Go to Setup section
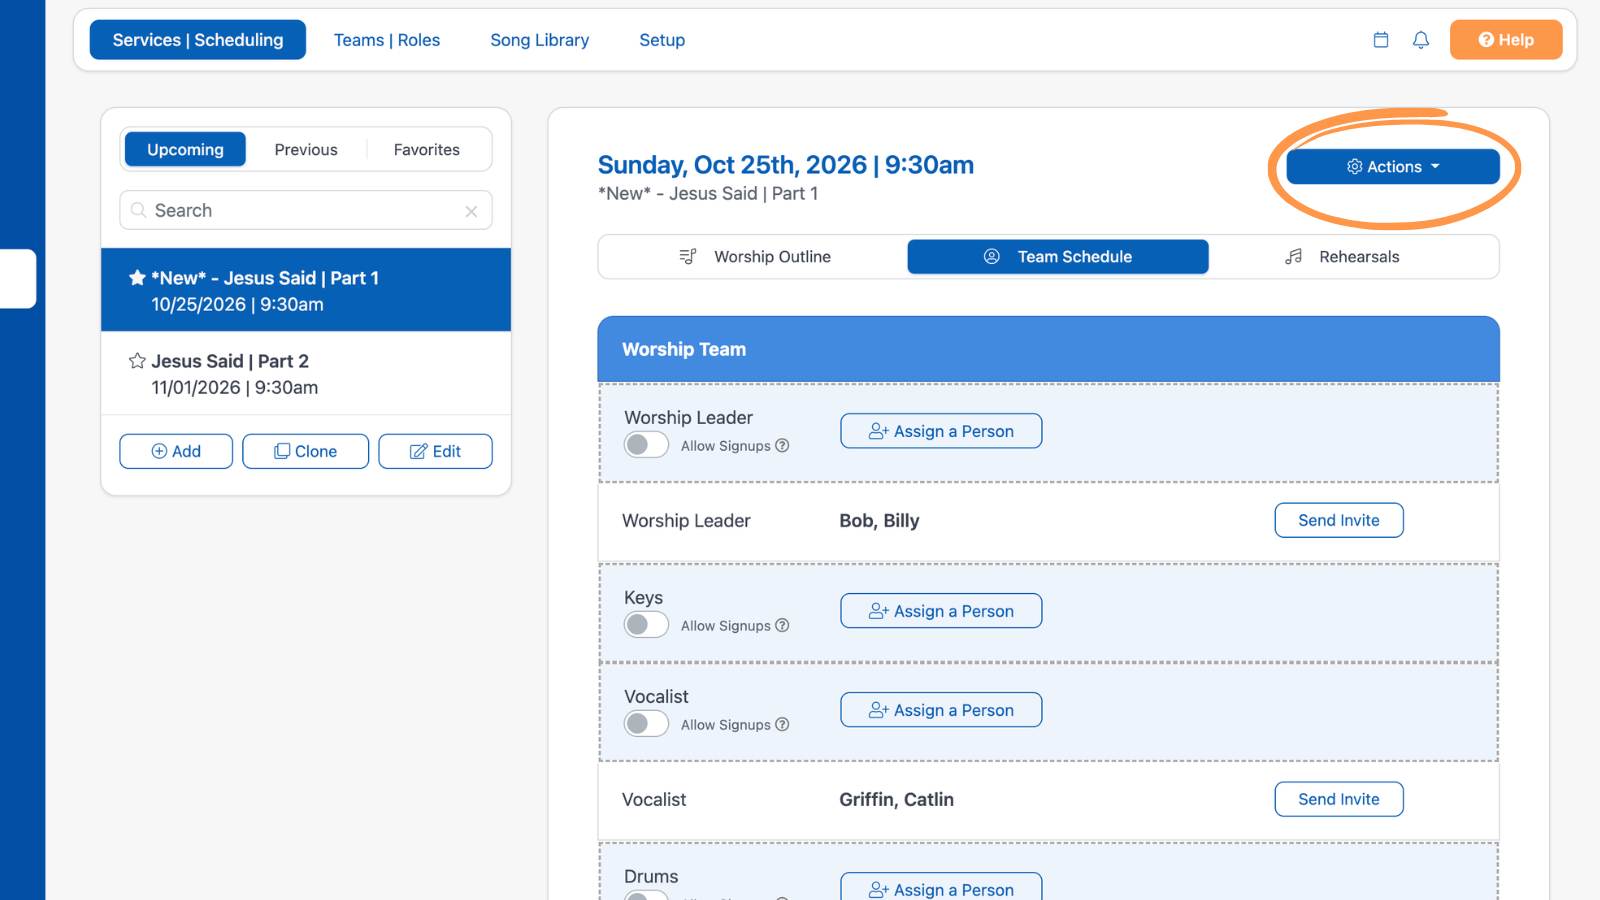The image size is (1600, 900). click(662, 40)
